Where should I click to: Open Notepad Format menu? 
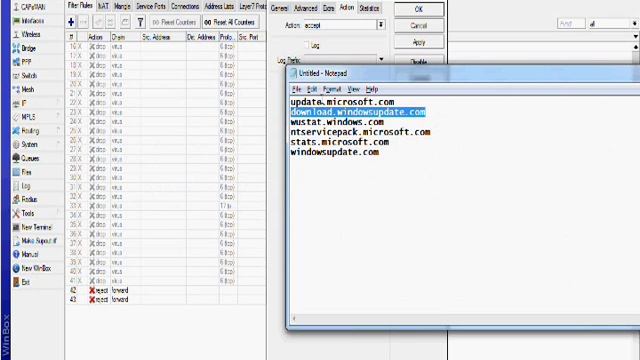pyautogui.click(x=332, y=89)
